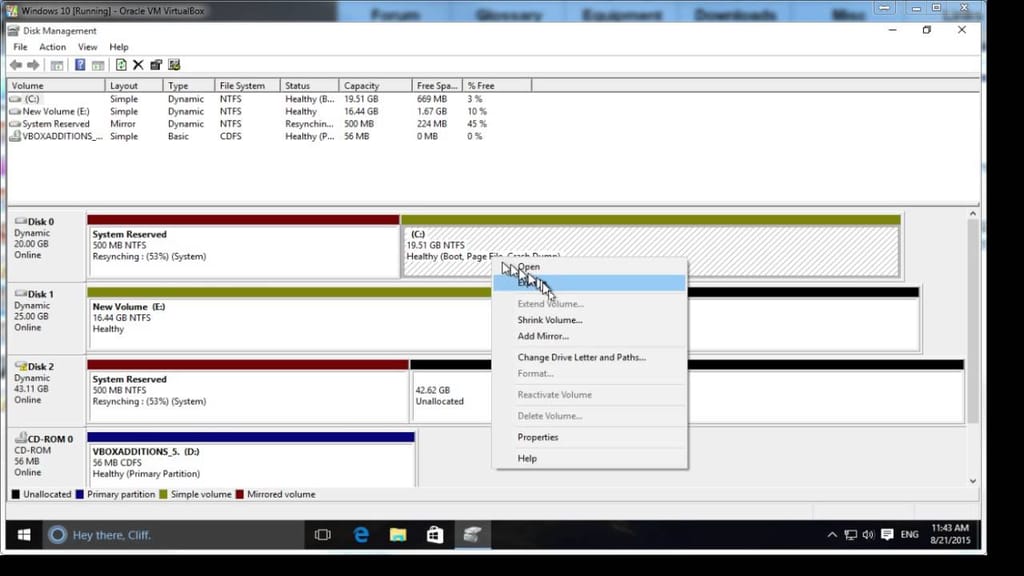Click the blue question mark Help toolbar icon
The height and width of the screenshot is (576, 1024).
[x=80, y=65]
